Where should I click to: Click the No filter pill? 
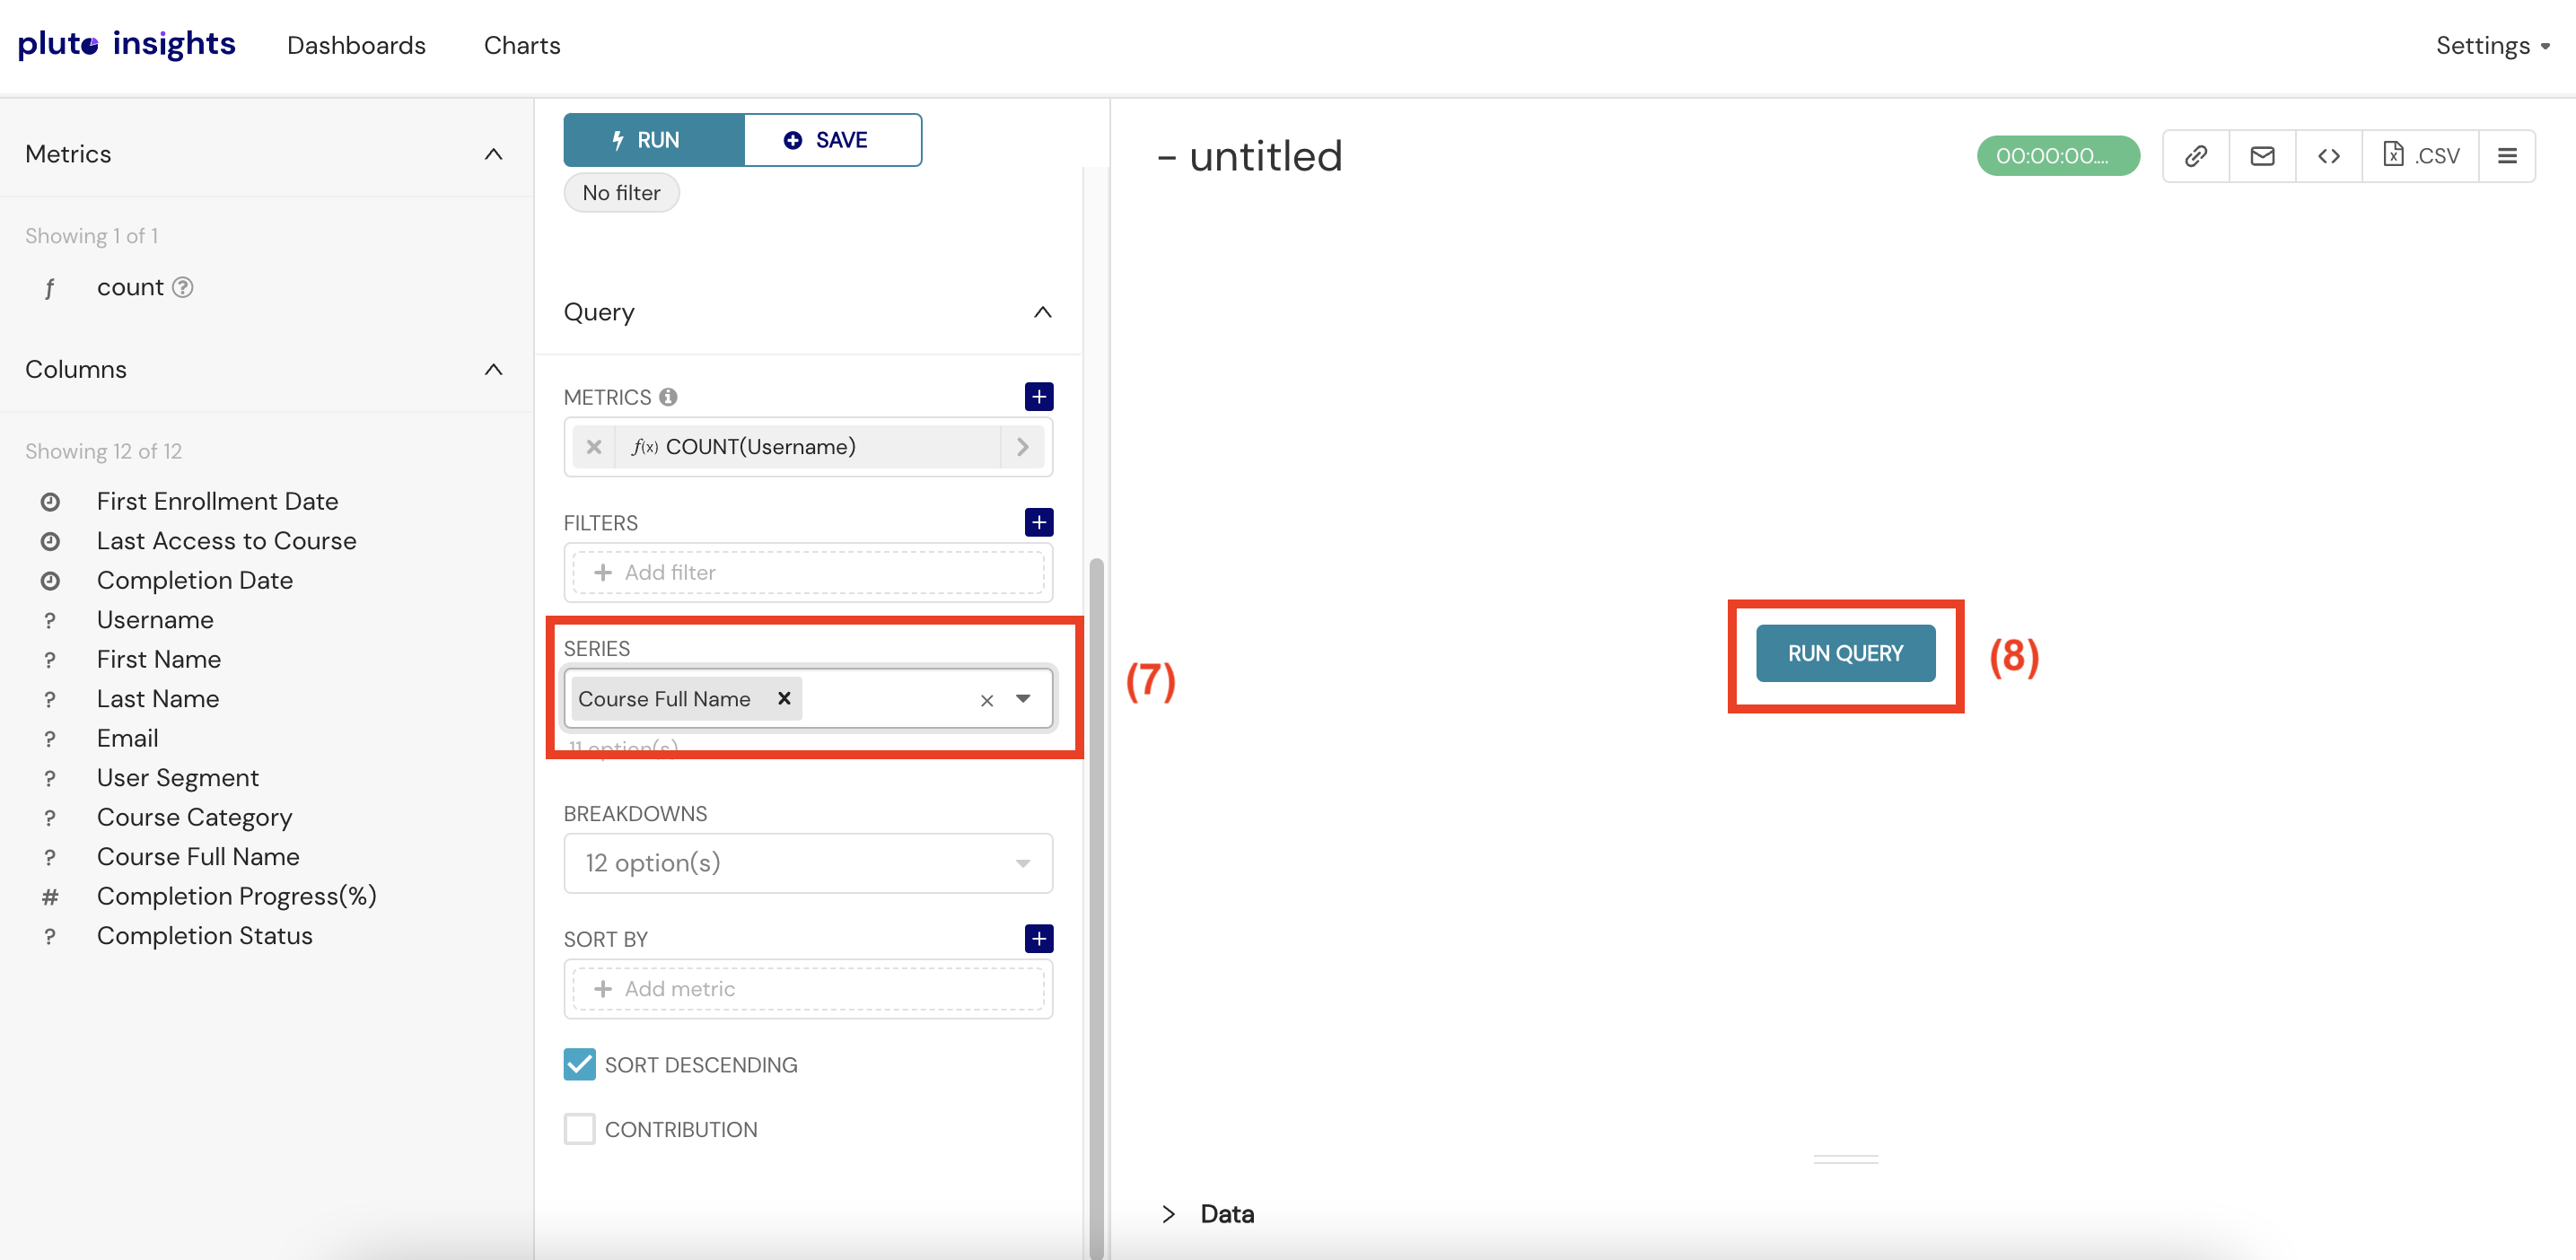[x=621, y=192]
